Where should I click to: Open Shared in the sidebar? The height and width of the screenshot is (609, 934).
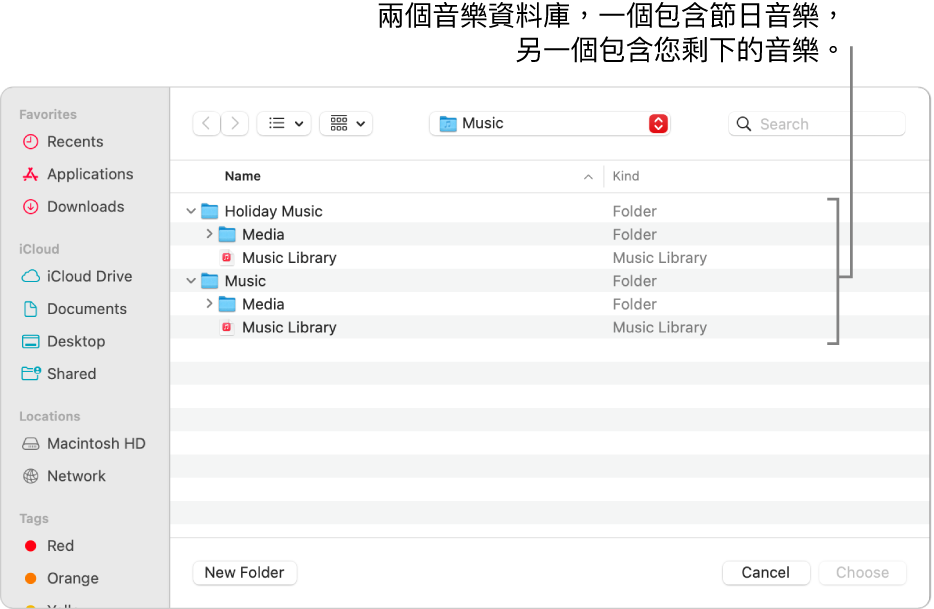point(59,374)
